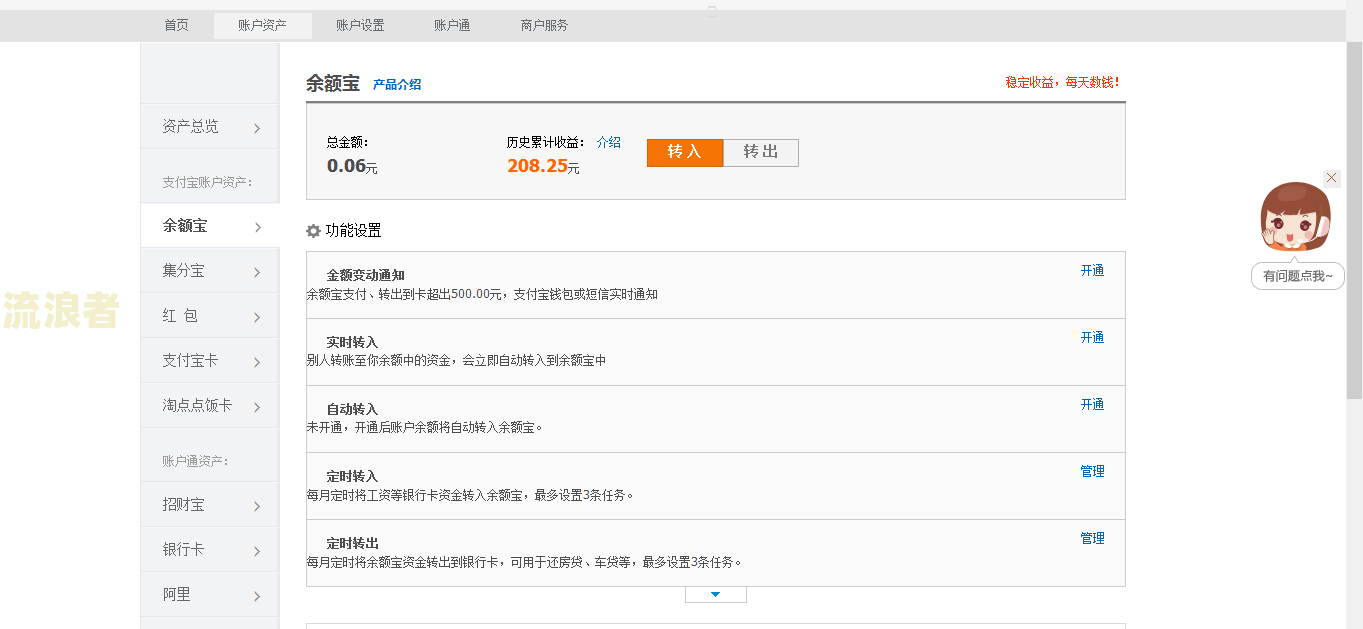Click the 功能设置 gear icon
Screen dimensions: 1363x629
[x=313, y=231]
